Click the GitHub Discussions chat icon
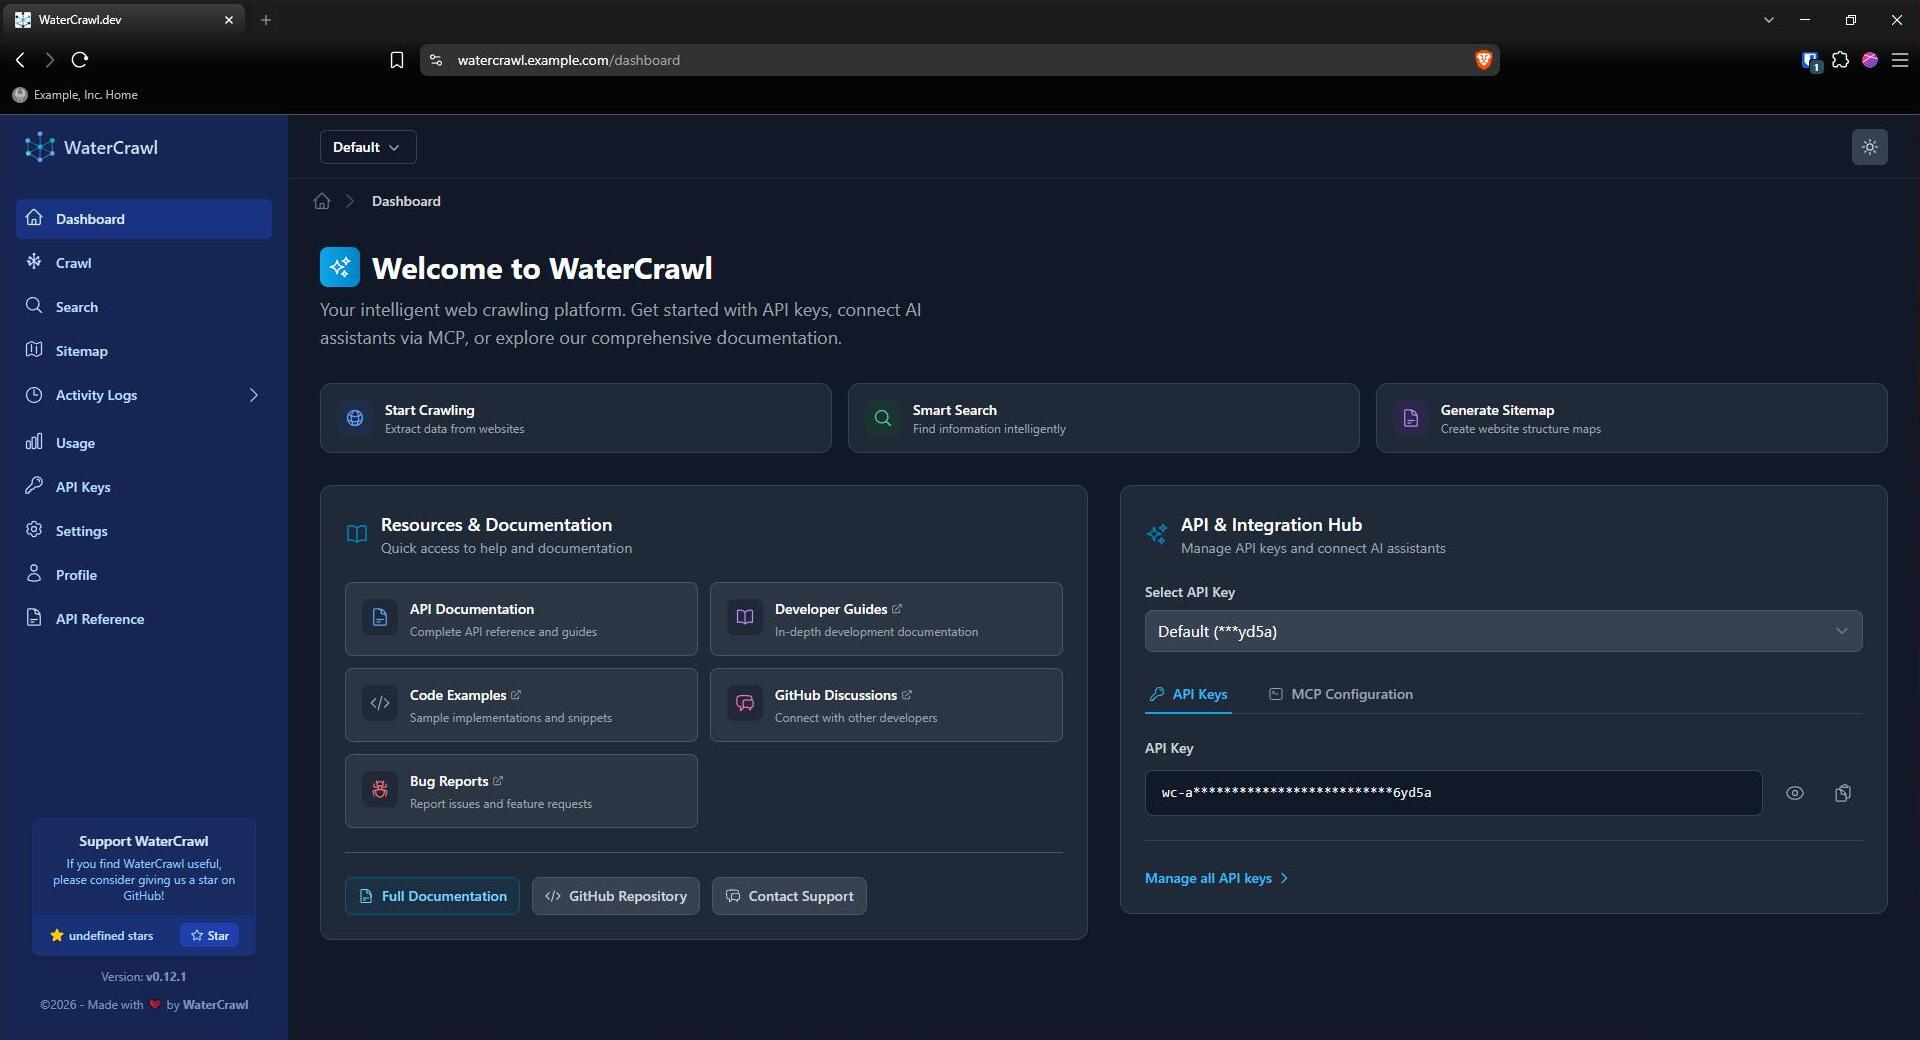The image size is (1920, 1040). [x=745, y=704]
